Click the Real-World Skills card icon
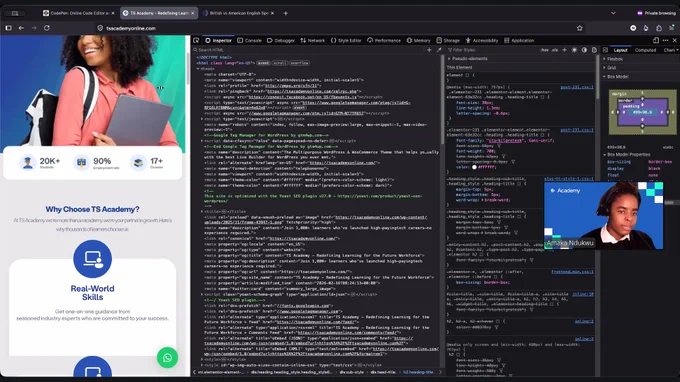Image resolution: width=680 pixels, height=382 pixels. coord(92,259)
